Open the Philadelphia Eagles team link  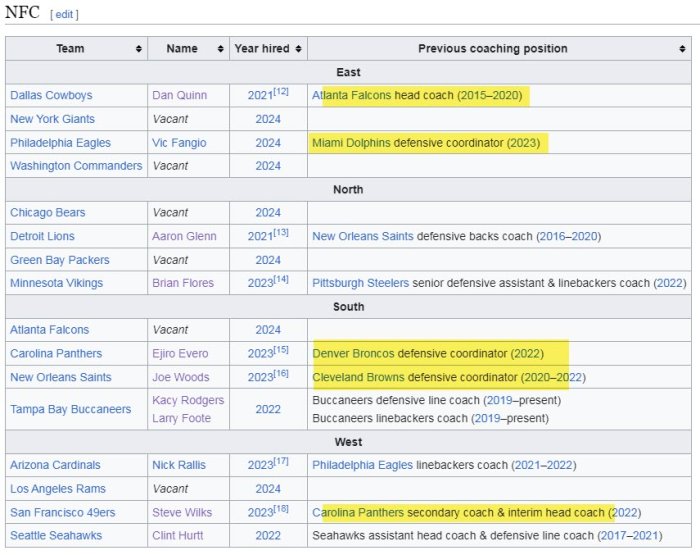[x=60, y=142]
